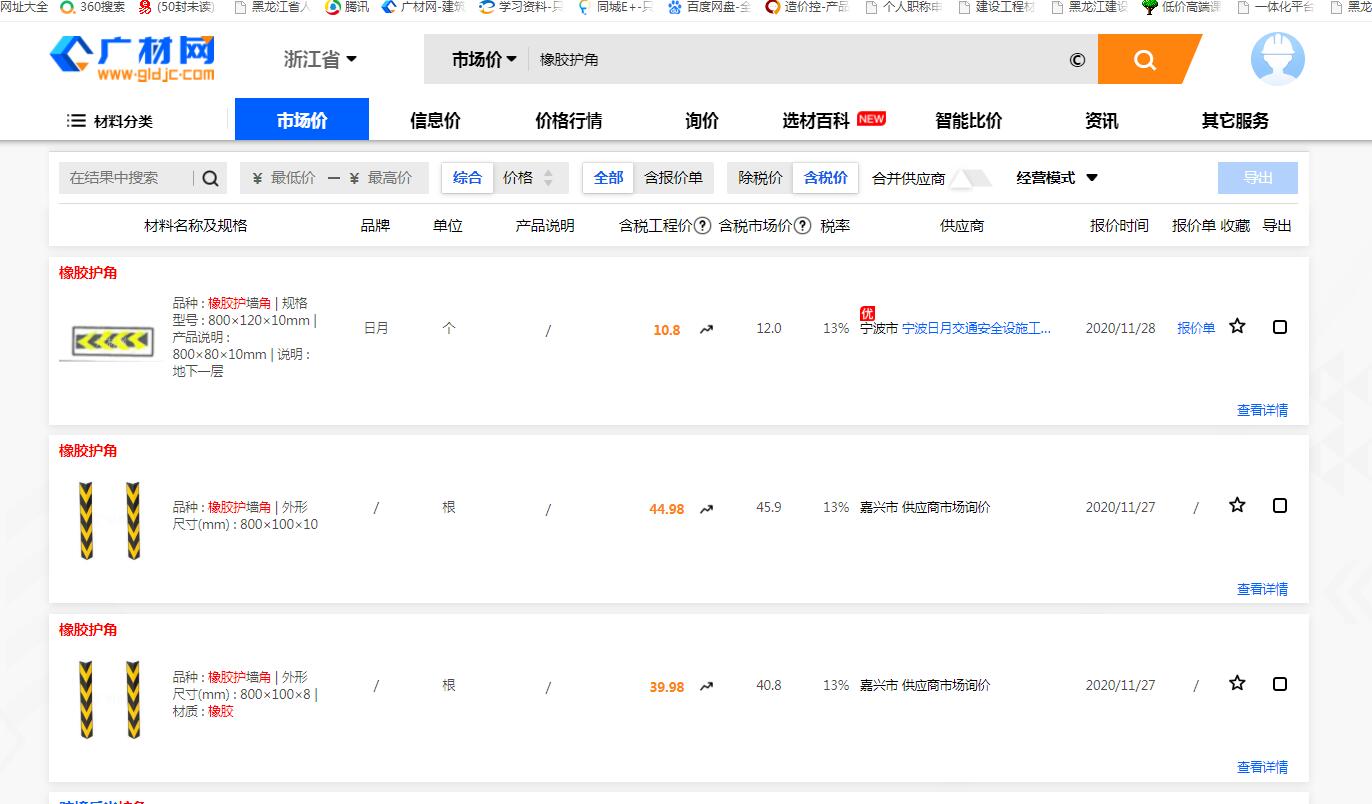View details of the 10.8 item
1372x804 pixels.
(x=1262, y=410)
